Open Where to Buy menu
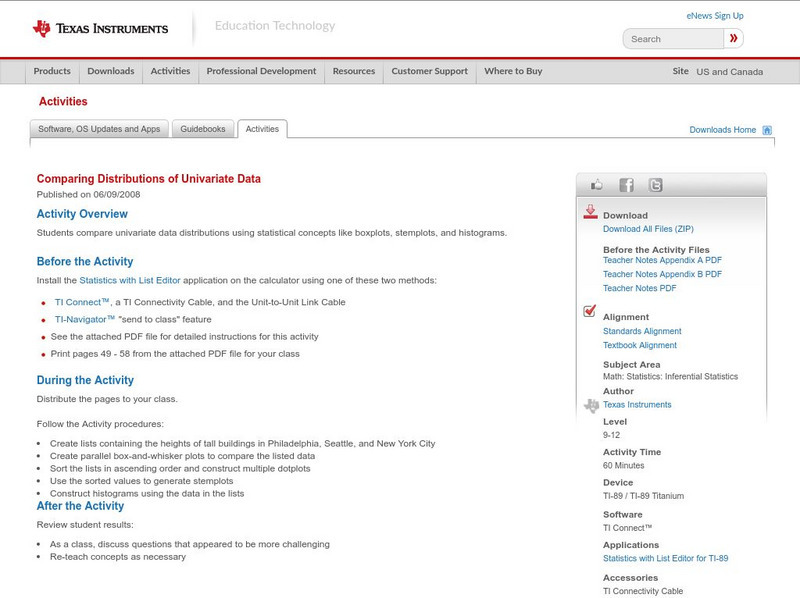 [513, 71]
